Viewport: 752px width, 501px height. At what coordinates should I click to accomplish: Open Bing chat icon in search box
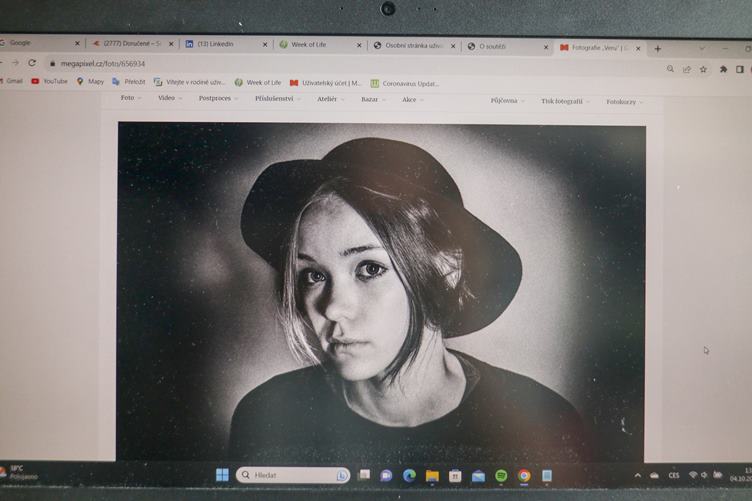(x=341, y=475)
